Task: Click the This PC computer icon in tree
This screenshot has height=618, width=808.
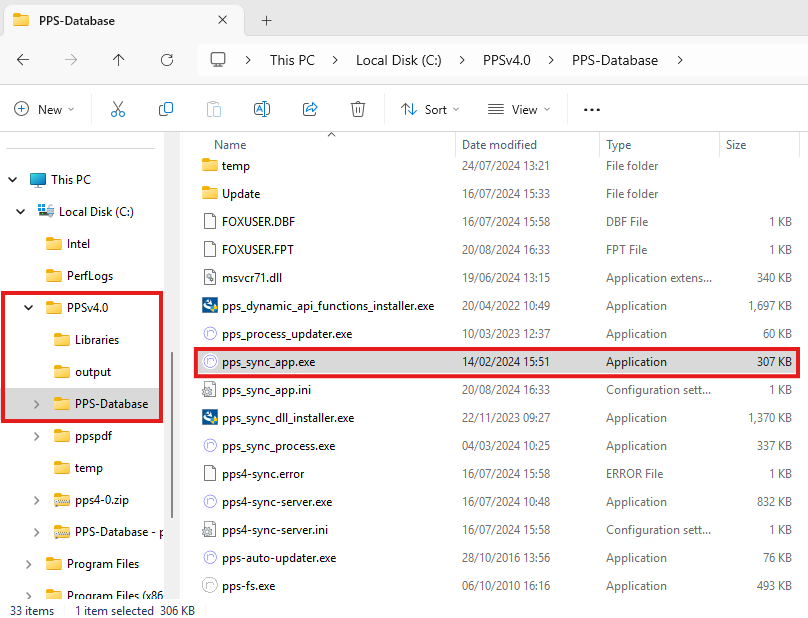Action: 38,180
